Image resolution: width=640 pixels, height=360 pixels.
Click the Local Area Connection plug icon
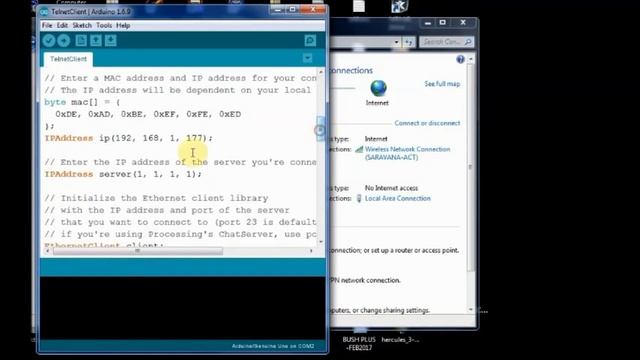pyautogui.click(x=359, y=198)
